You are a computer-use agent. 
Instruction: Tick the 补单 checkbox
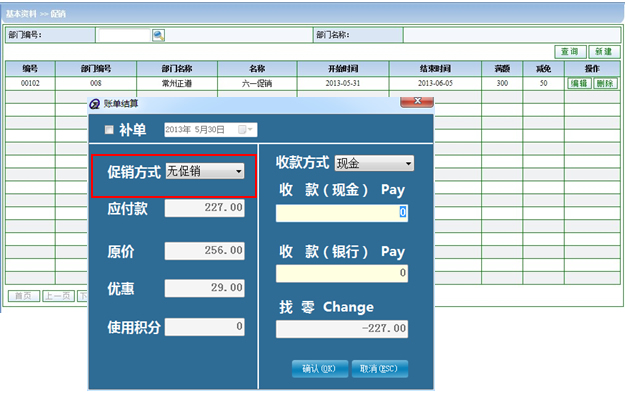pos(109,130)
